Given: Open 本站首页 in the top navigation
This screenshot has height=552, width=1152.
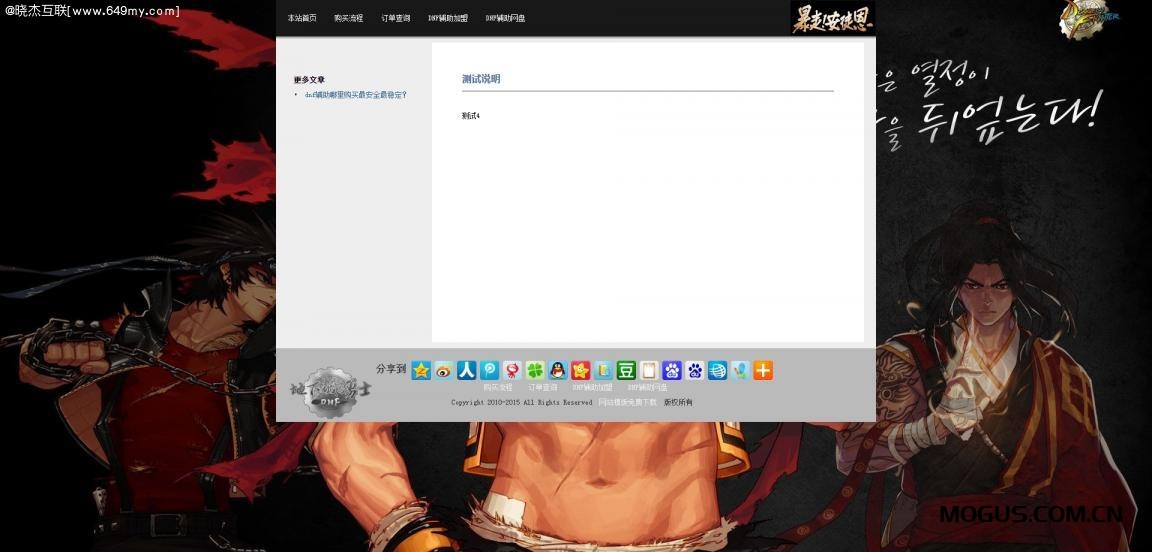Looking at the screenshot, I should (x=302, y=19).
